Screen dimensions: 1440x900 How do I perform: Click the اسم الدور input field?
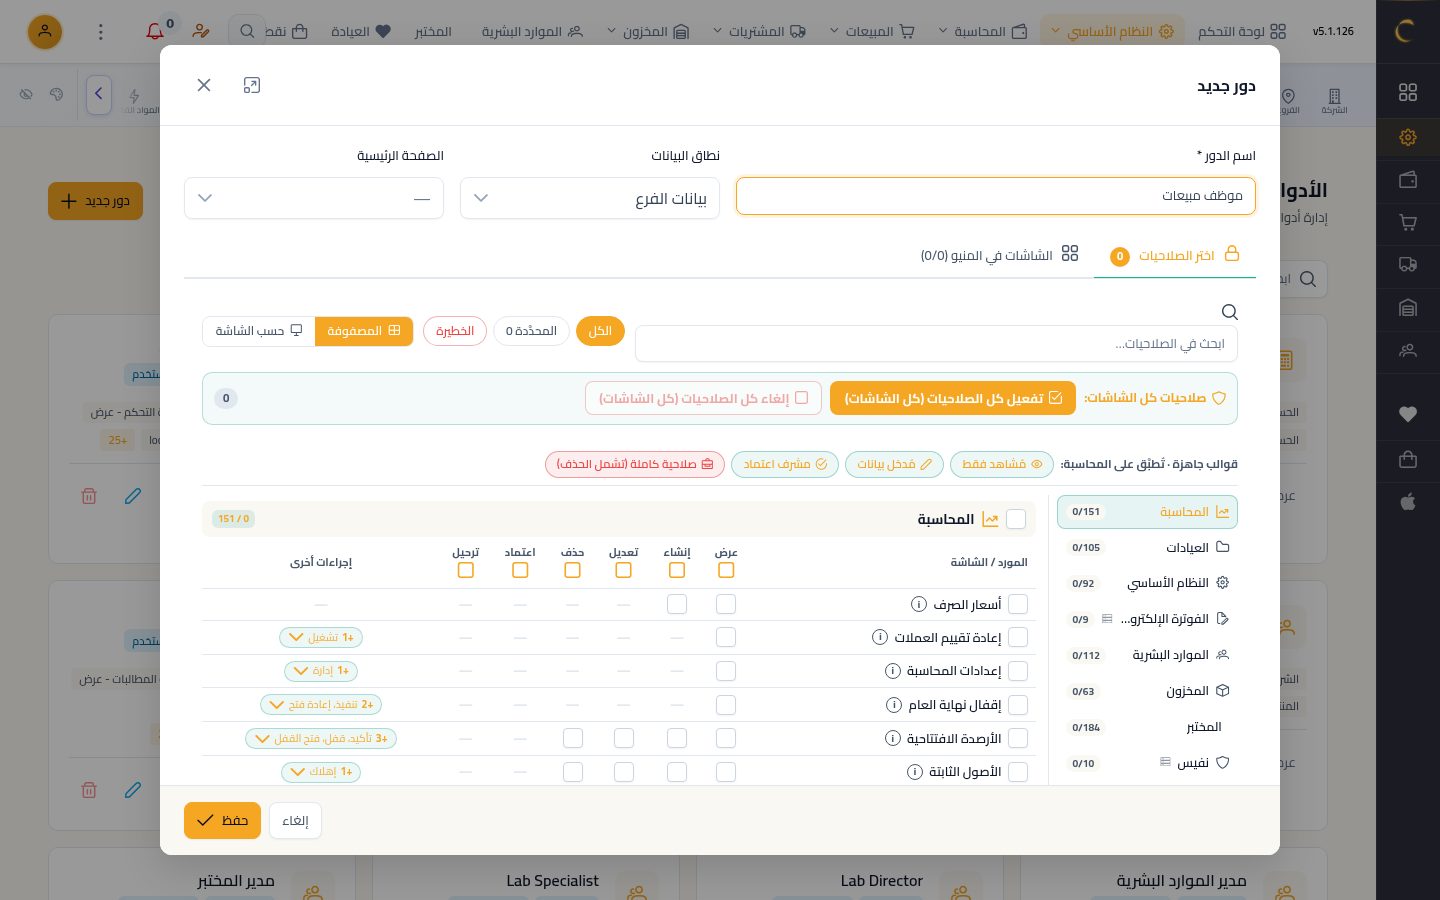996,196
